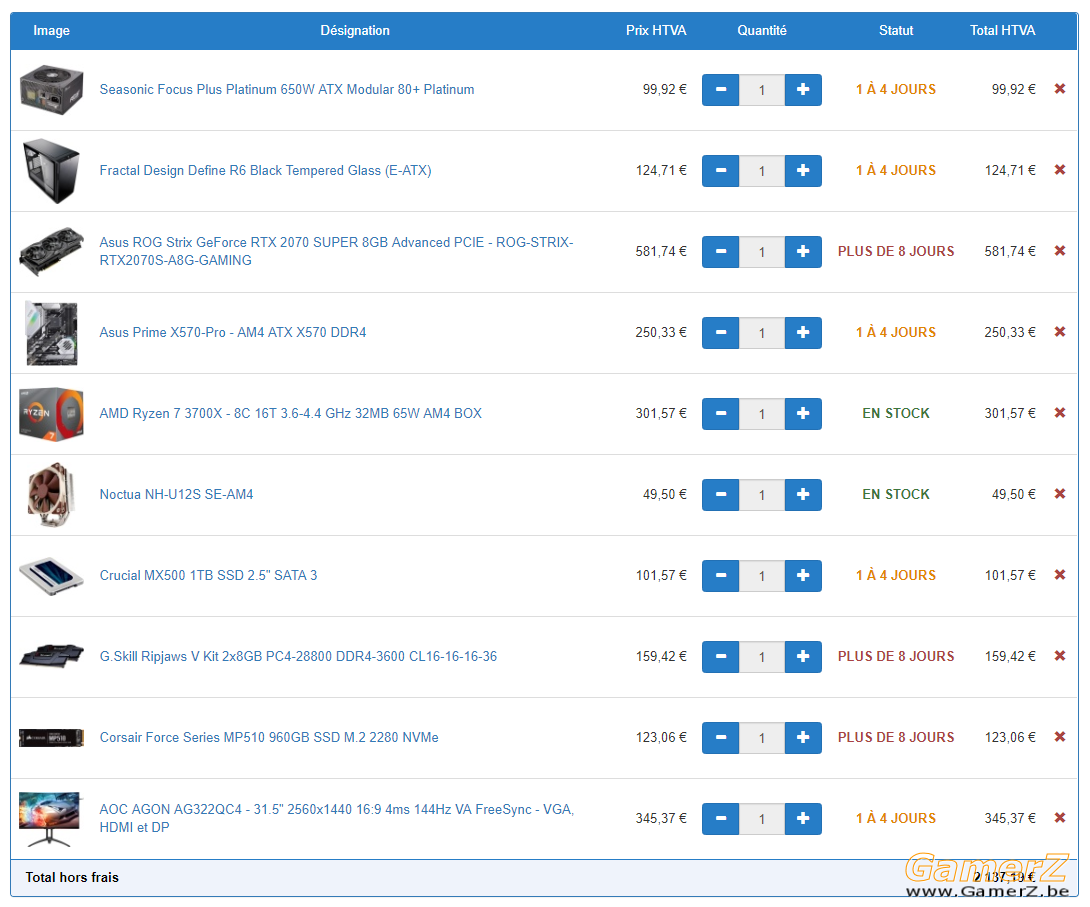
Task: Click the Corsair MP510 M.2 SSD thumbnail
Action: pyautogui.click(x=51, y=737)
